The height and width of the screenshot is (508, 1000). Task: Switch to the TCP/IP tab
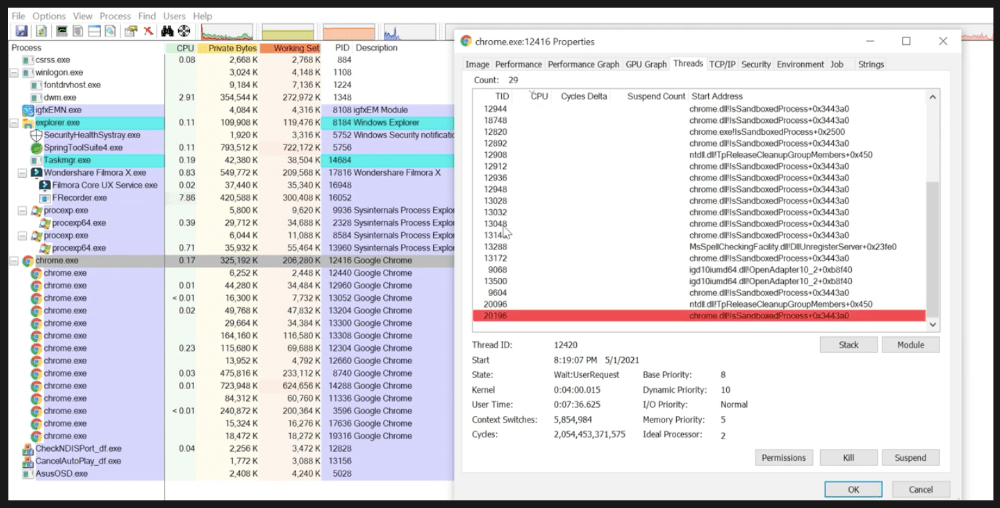click(722, 64)
